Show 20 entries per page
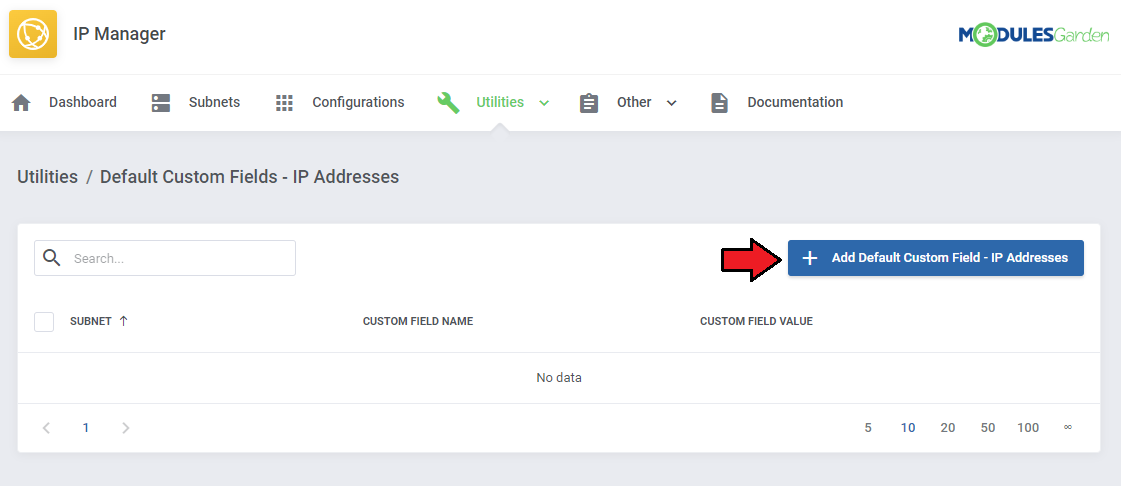This screenshot has width=1121, height=486. tap(948, 428)
